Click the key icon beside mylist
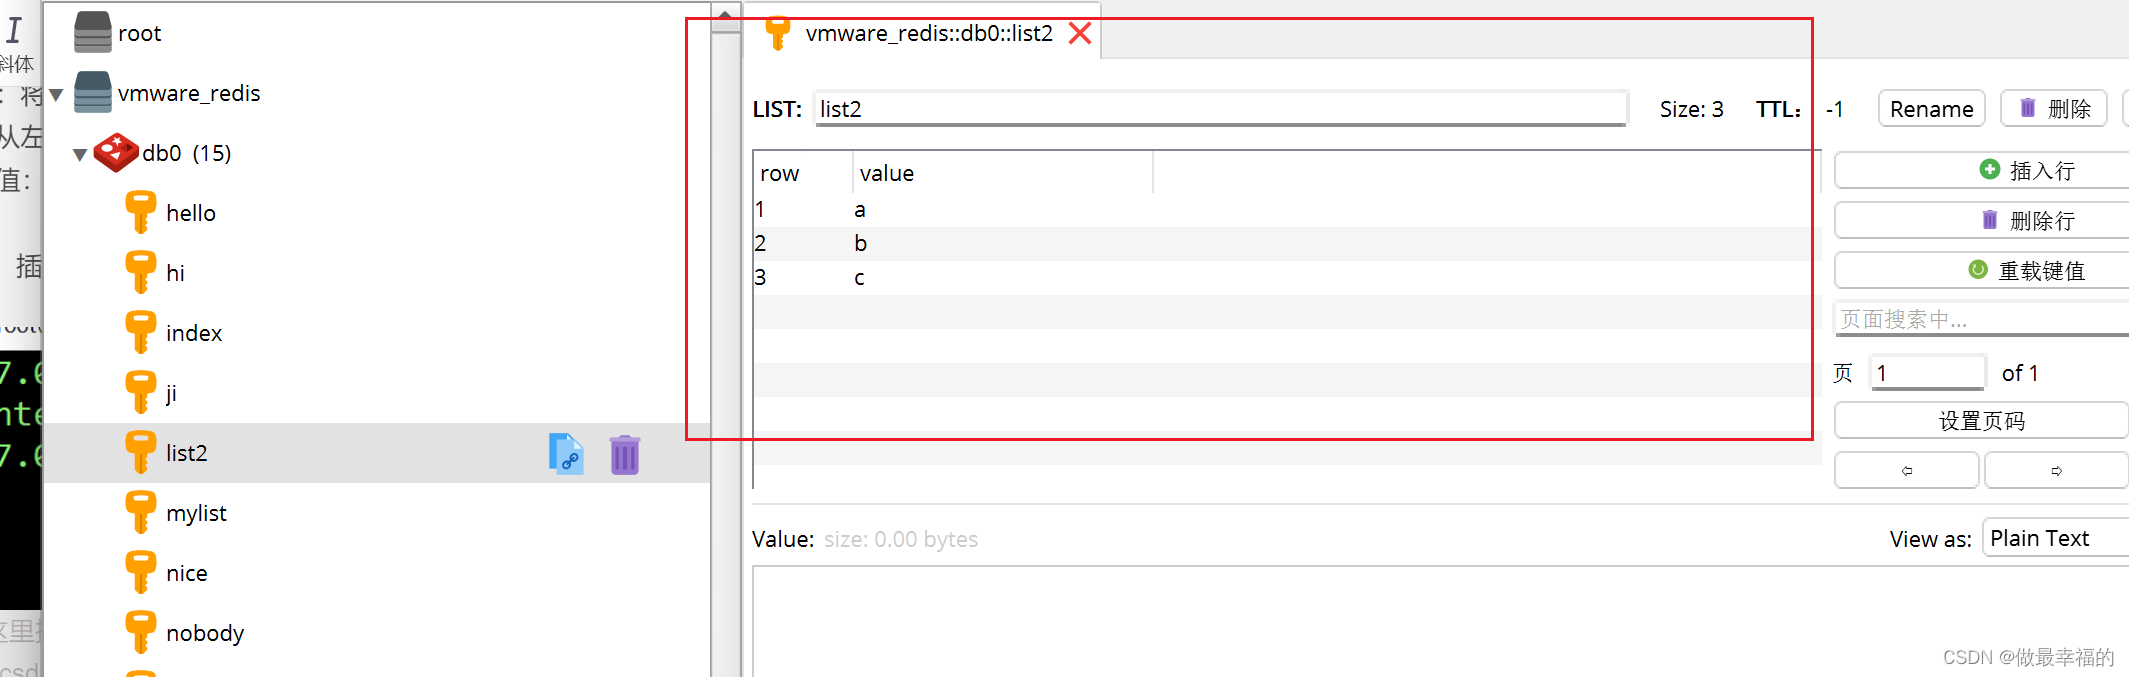The width and height of the screenshot is (2129, 677). (140, 512)
